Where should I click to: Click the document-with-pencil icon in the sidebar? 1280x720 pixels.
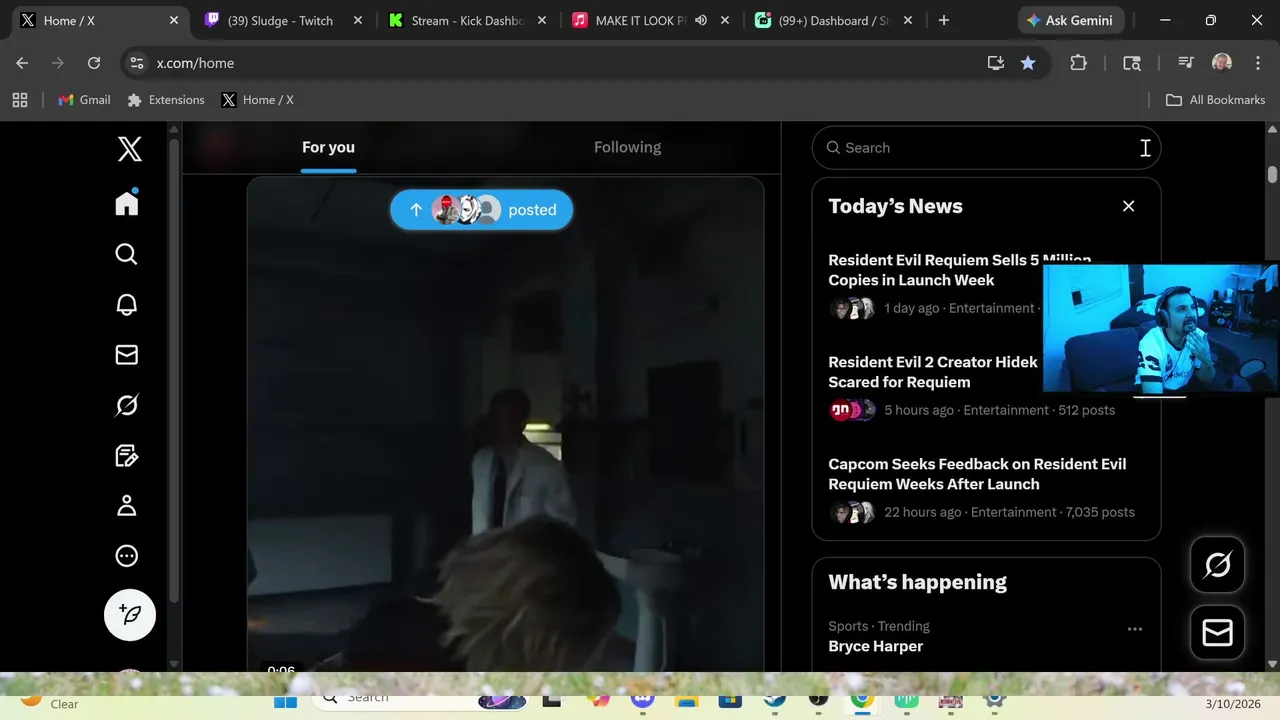126,456
